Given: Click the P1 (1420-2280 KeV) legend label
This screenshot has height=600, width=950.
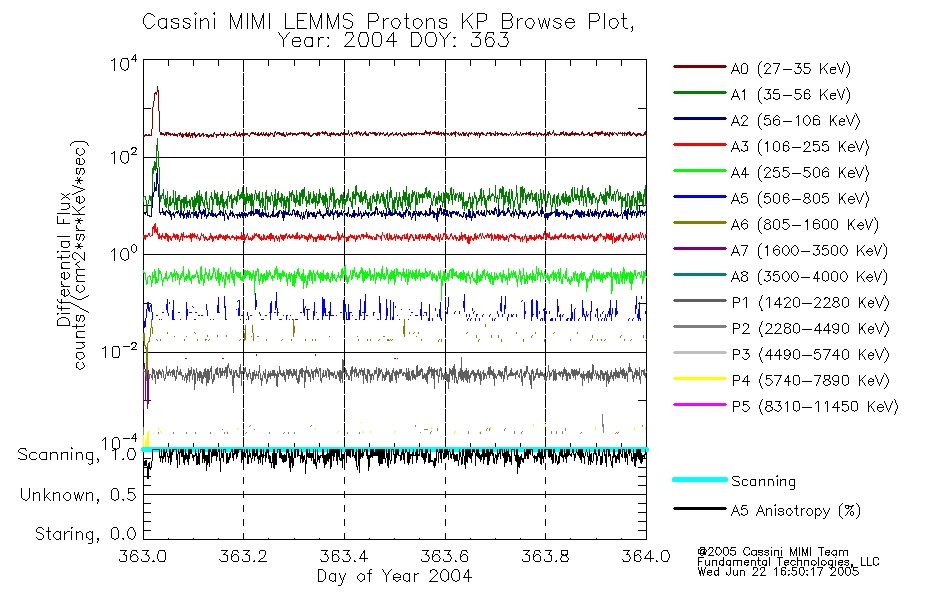Looking at the screenshot, I should click(x=811, y=303).
